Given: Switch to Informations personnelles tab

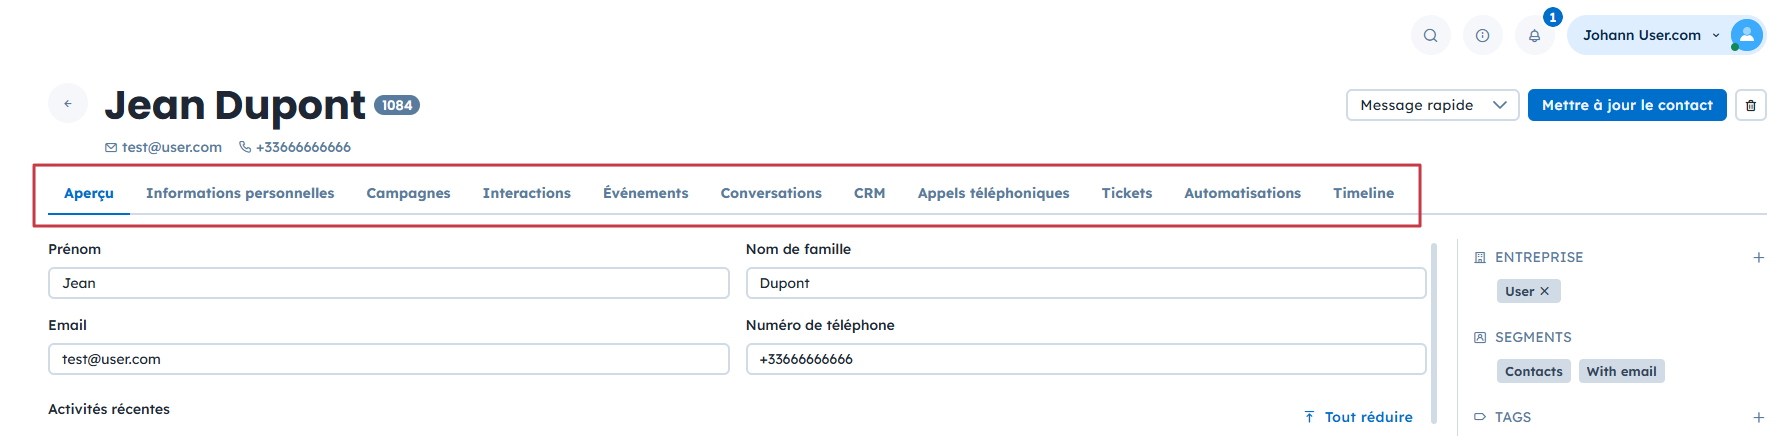Looking at the screenshot, I should 240,193.
